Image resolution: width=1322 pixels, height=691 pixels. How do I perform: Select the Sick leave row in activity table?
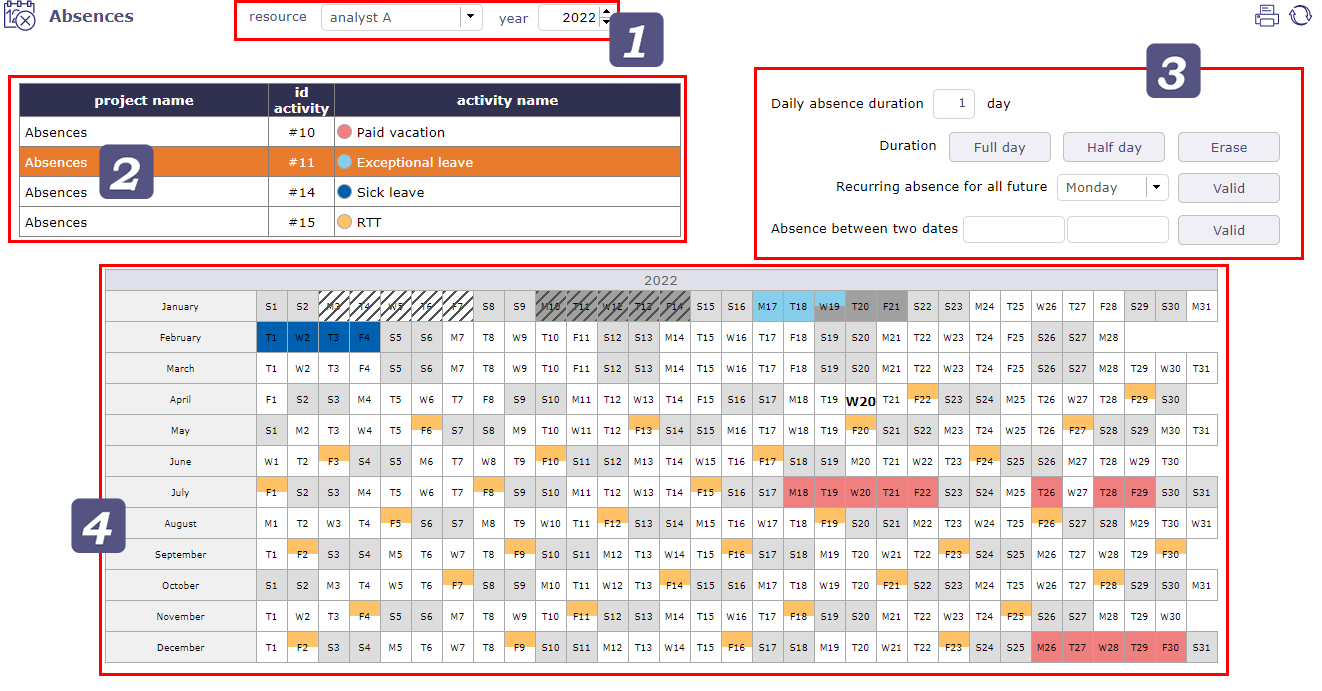point(450,191)
